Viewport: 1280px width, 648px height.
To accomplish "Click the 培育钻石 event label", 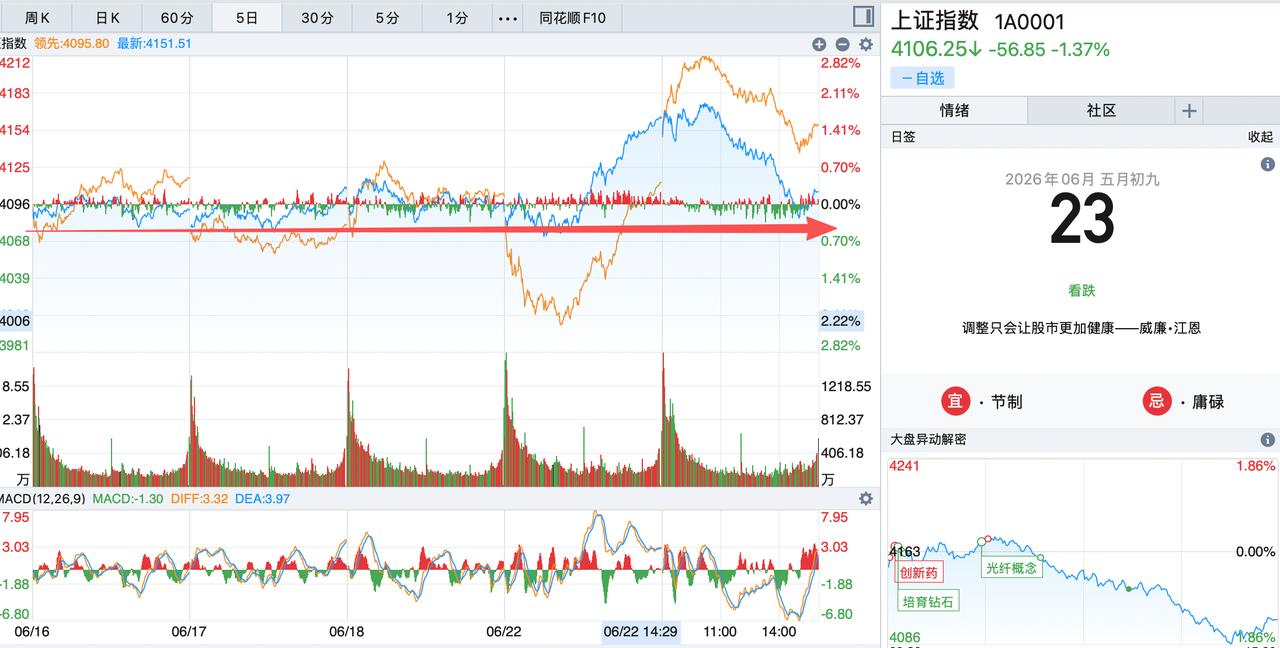I will (928, 601).
